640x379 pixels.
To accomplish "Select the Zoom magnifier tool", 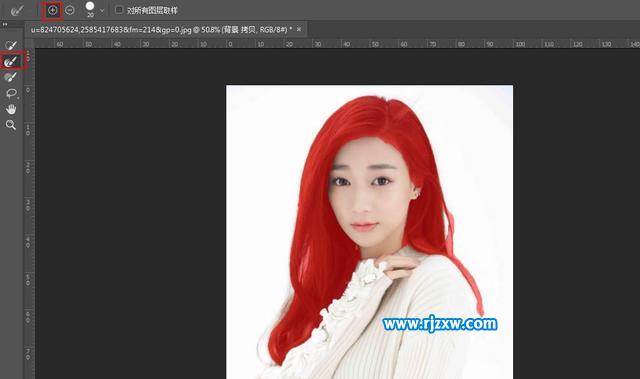I will [x=11, y=125].
